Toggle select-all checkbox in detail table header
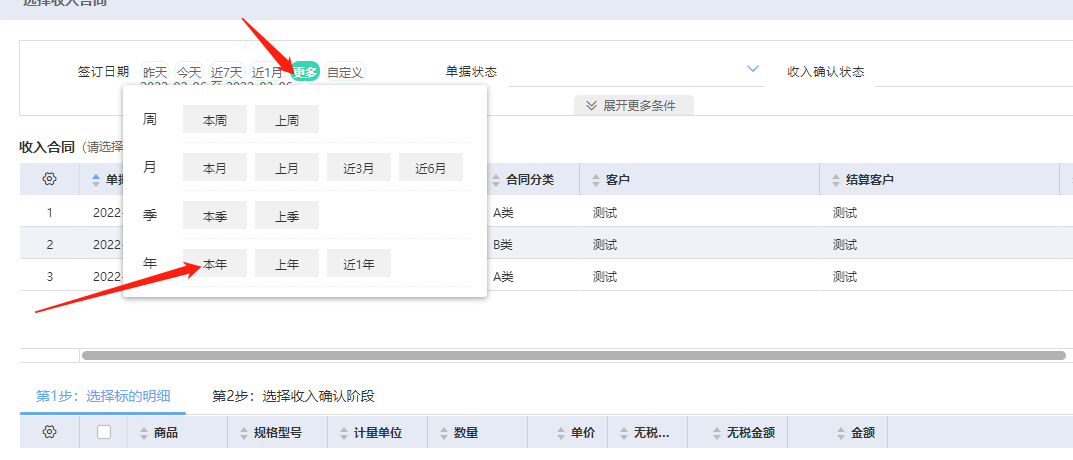This screenshot has width=1073, height=460. coord(104,432)
